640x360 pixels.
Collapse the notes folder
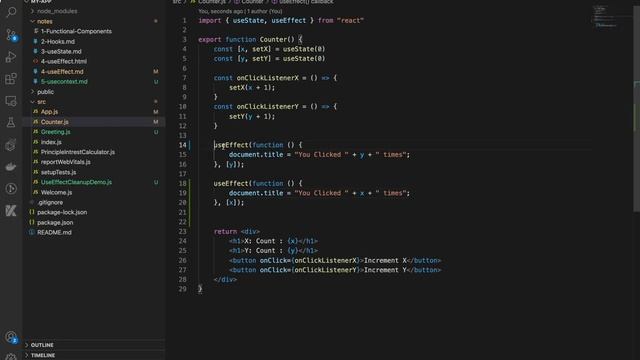[32, 21]
